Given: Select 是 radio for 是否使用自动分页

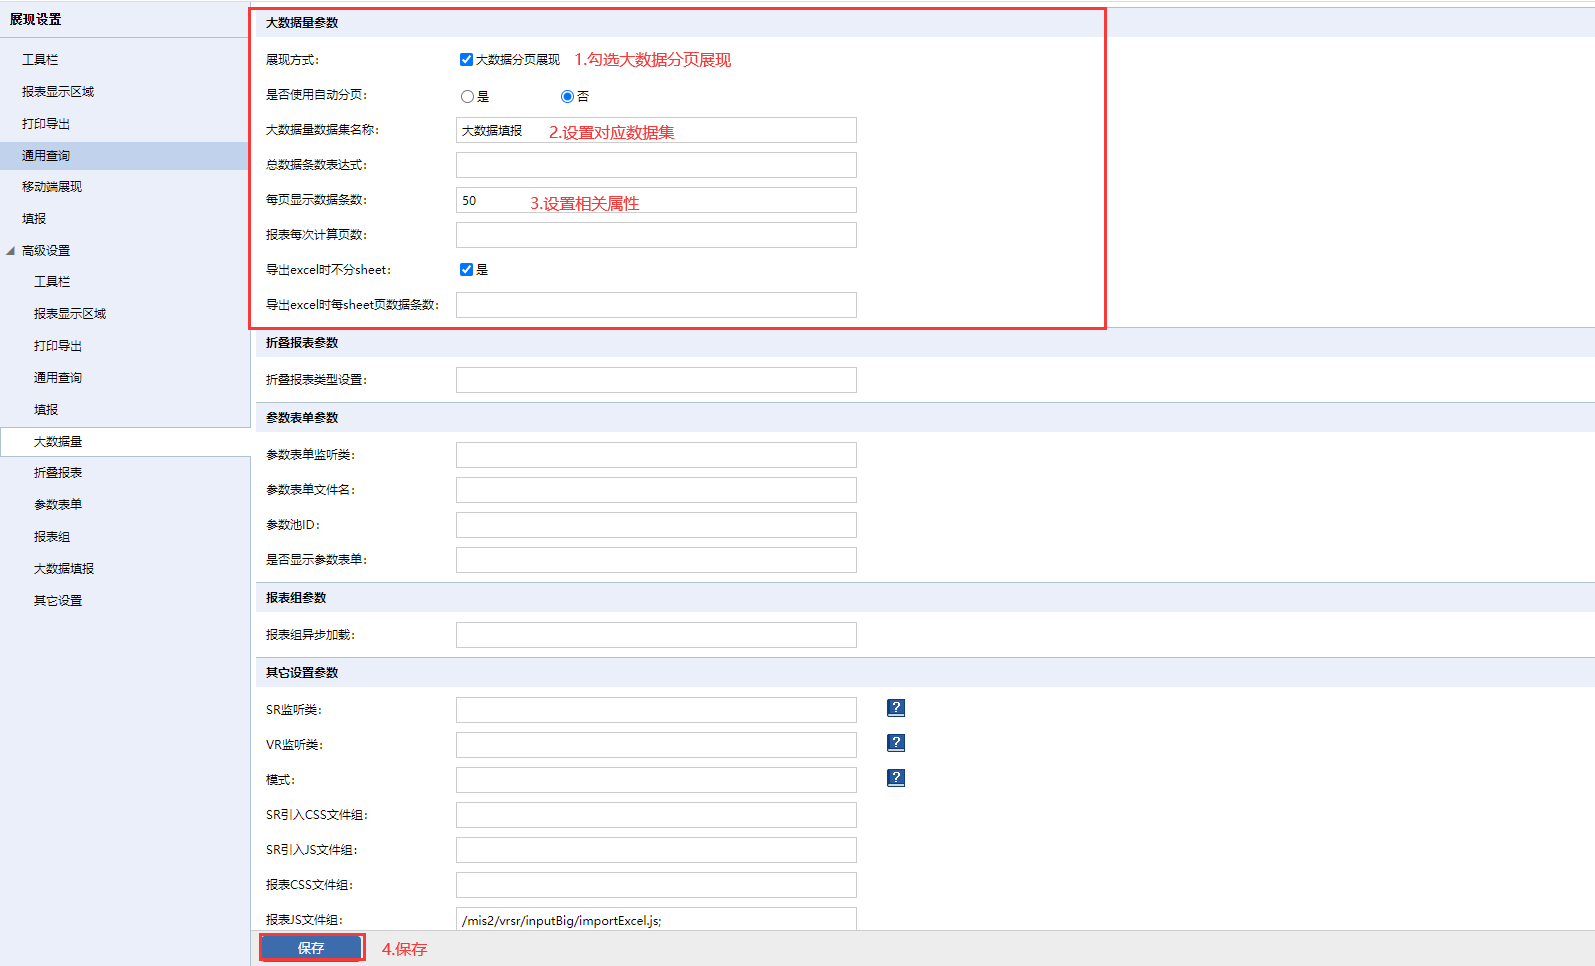Looking at the screenshot, I should click(467, 97).
